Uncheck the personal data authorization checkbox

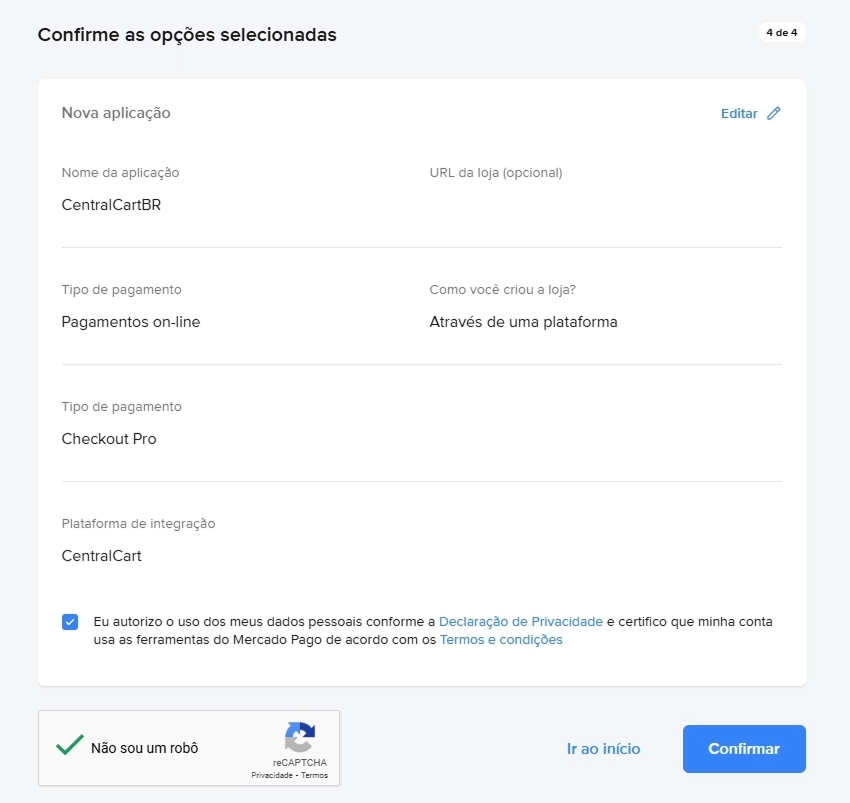(70, 621)
